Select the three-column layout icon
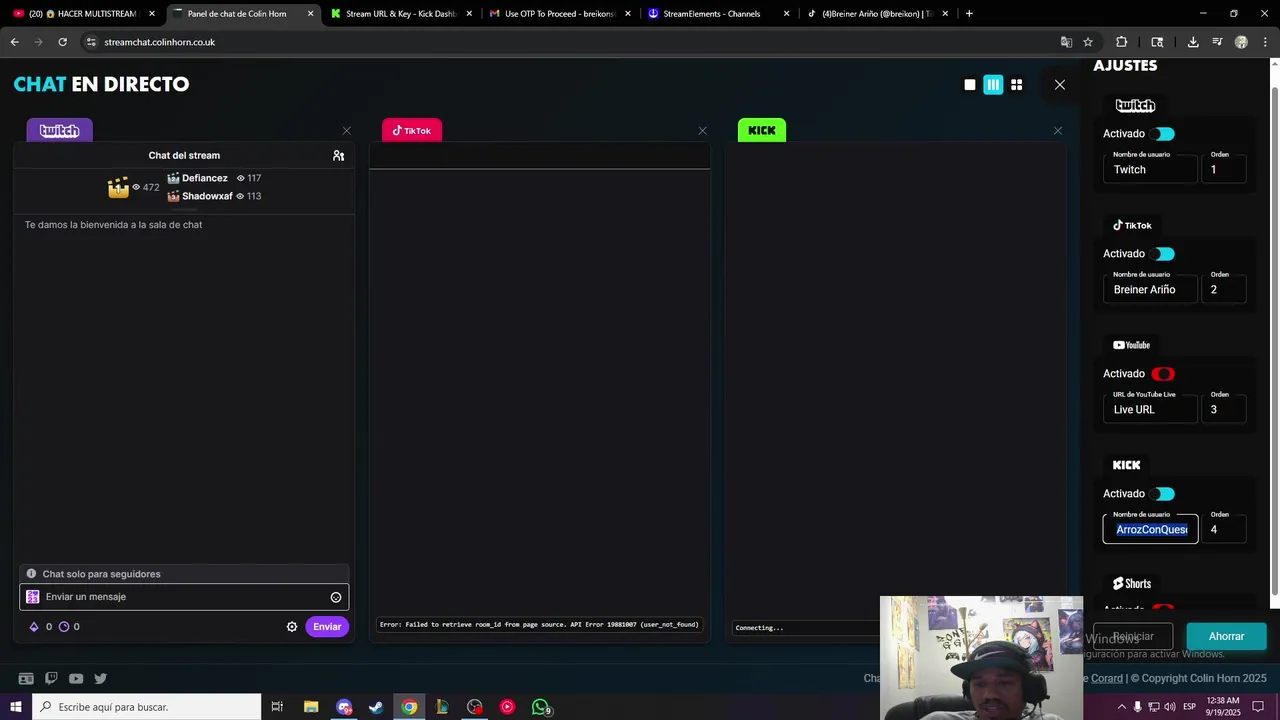 tap(993, 85)
